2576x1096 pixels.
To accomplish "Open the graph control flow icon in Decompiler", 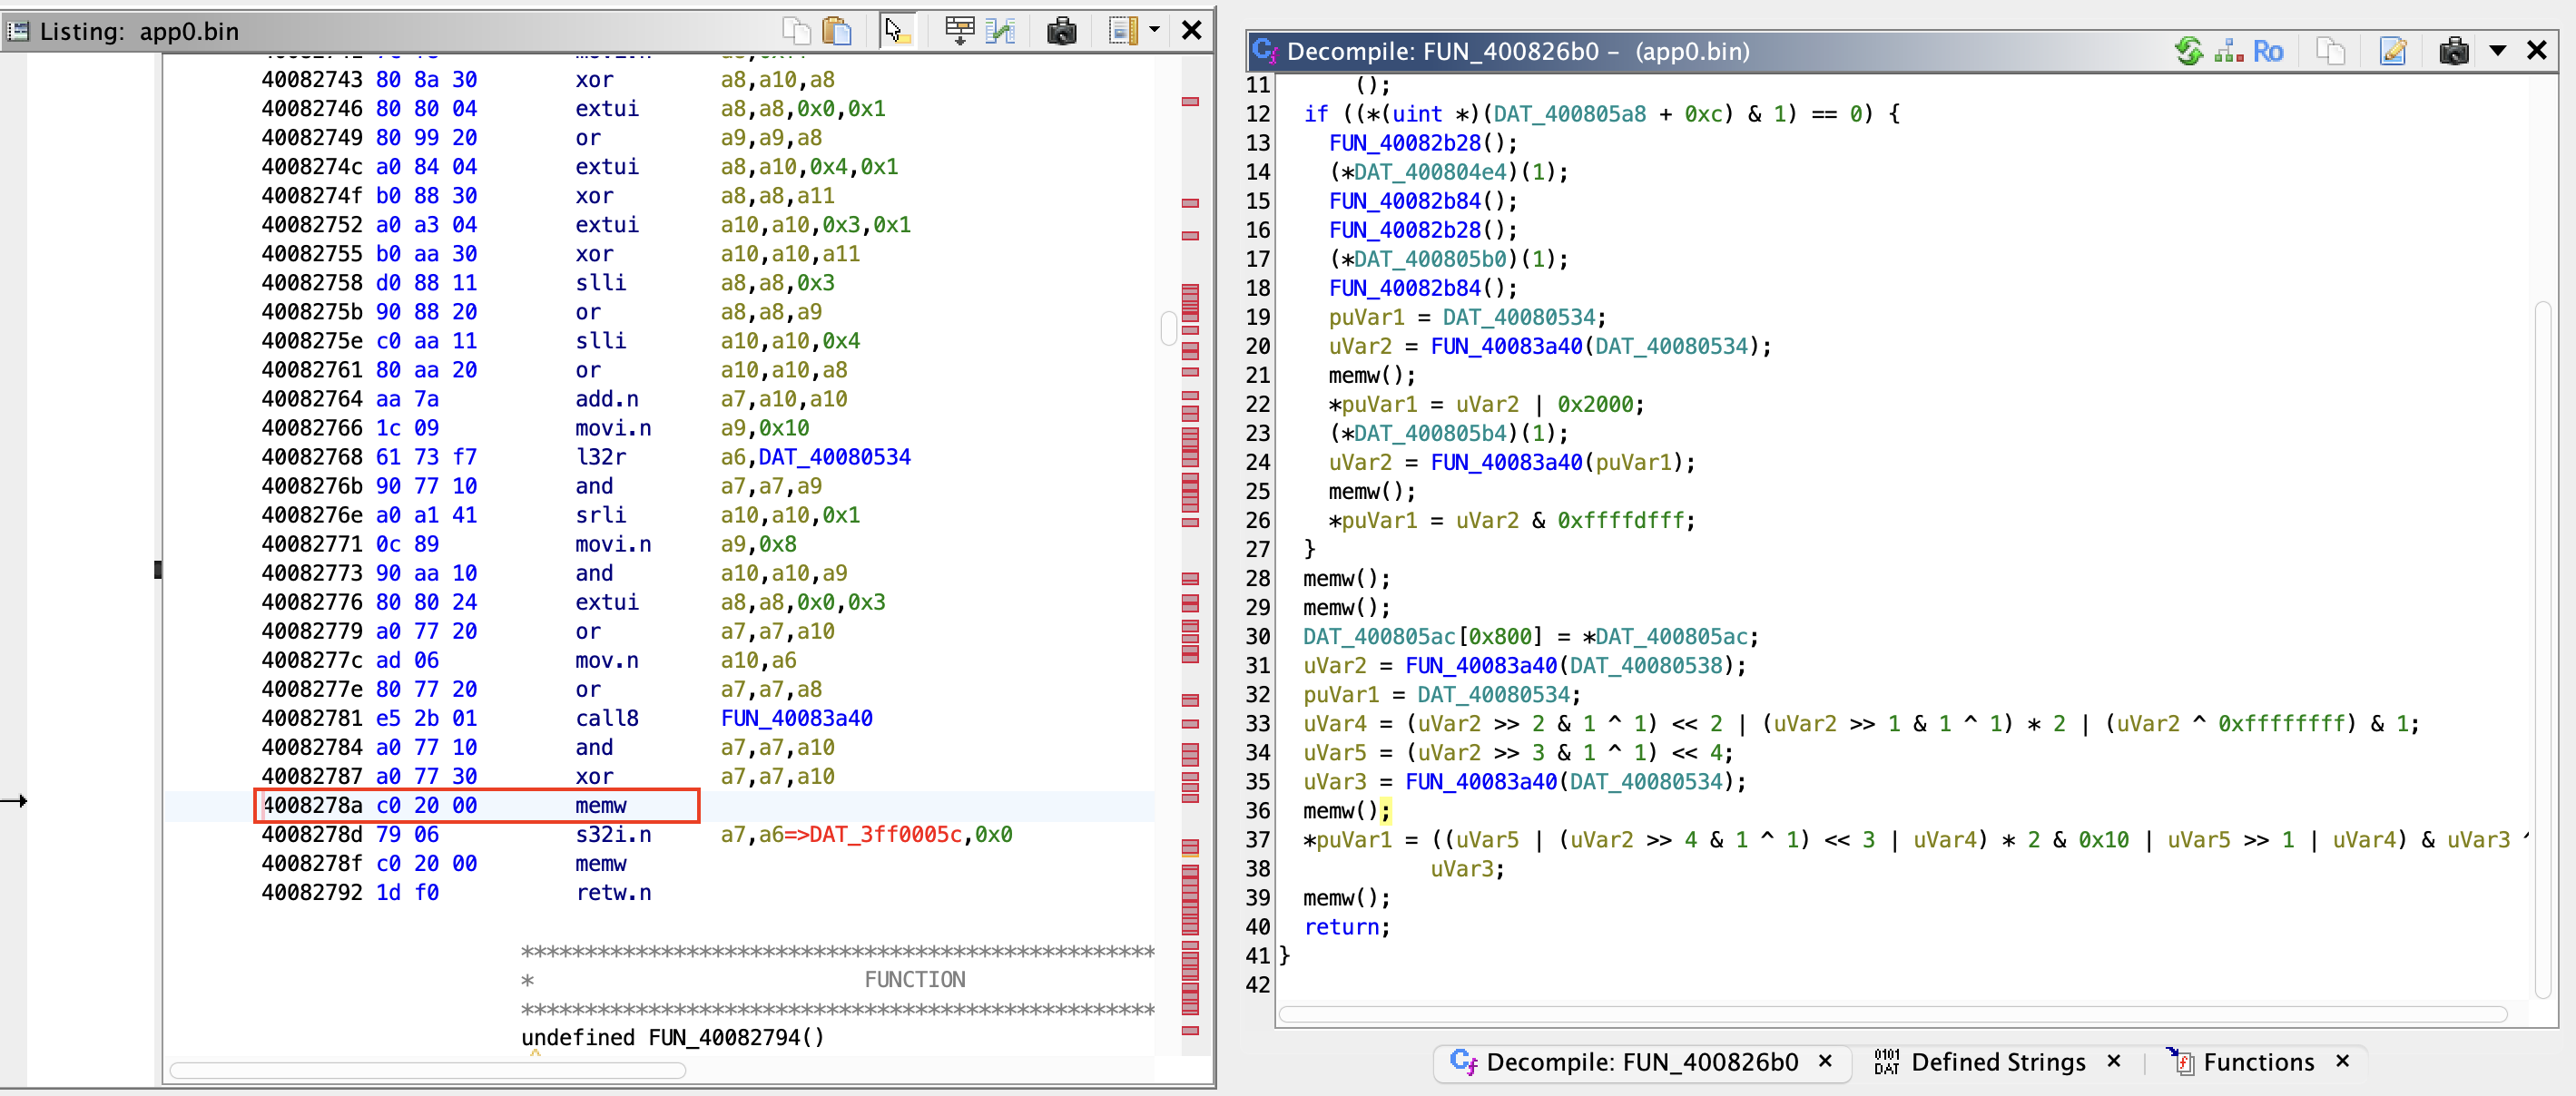I will coord(2228,51).
